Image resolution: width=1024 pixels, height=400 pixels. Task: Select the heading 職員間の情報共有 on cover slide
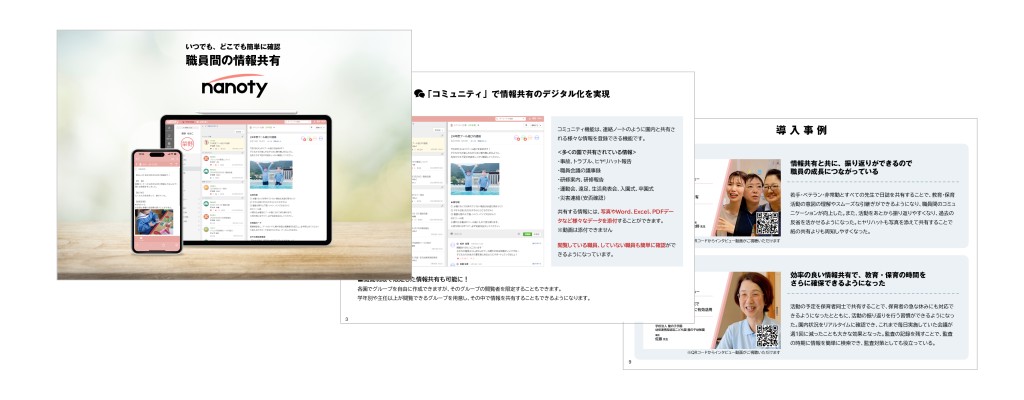(233, 61)
